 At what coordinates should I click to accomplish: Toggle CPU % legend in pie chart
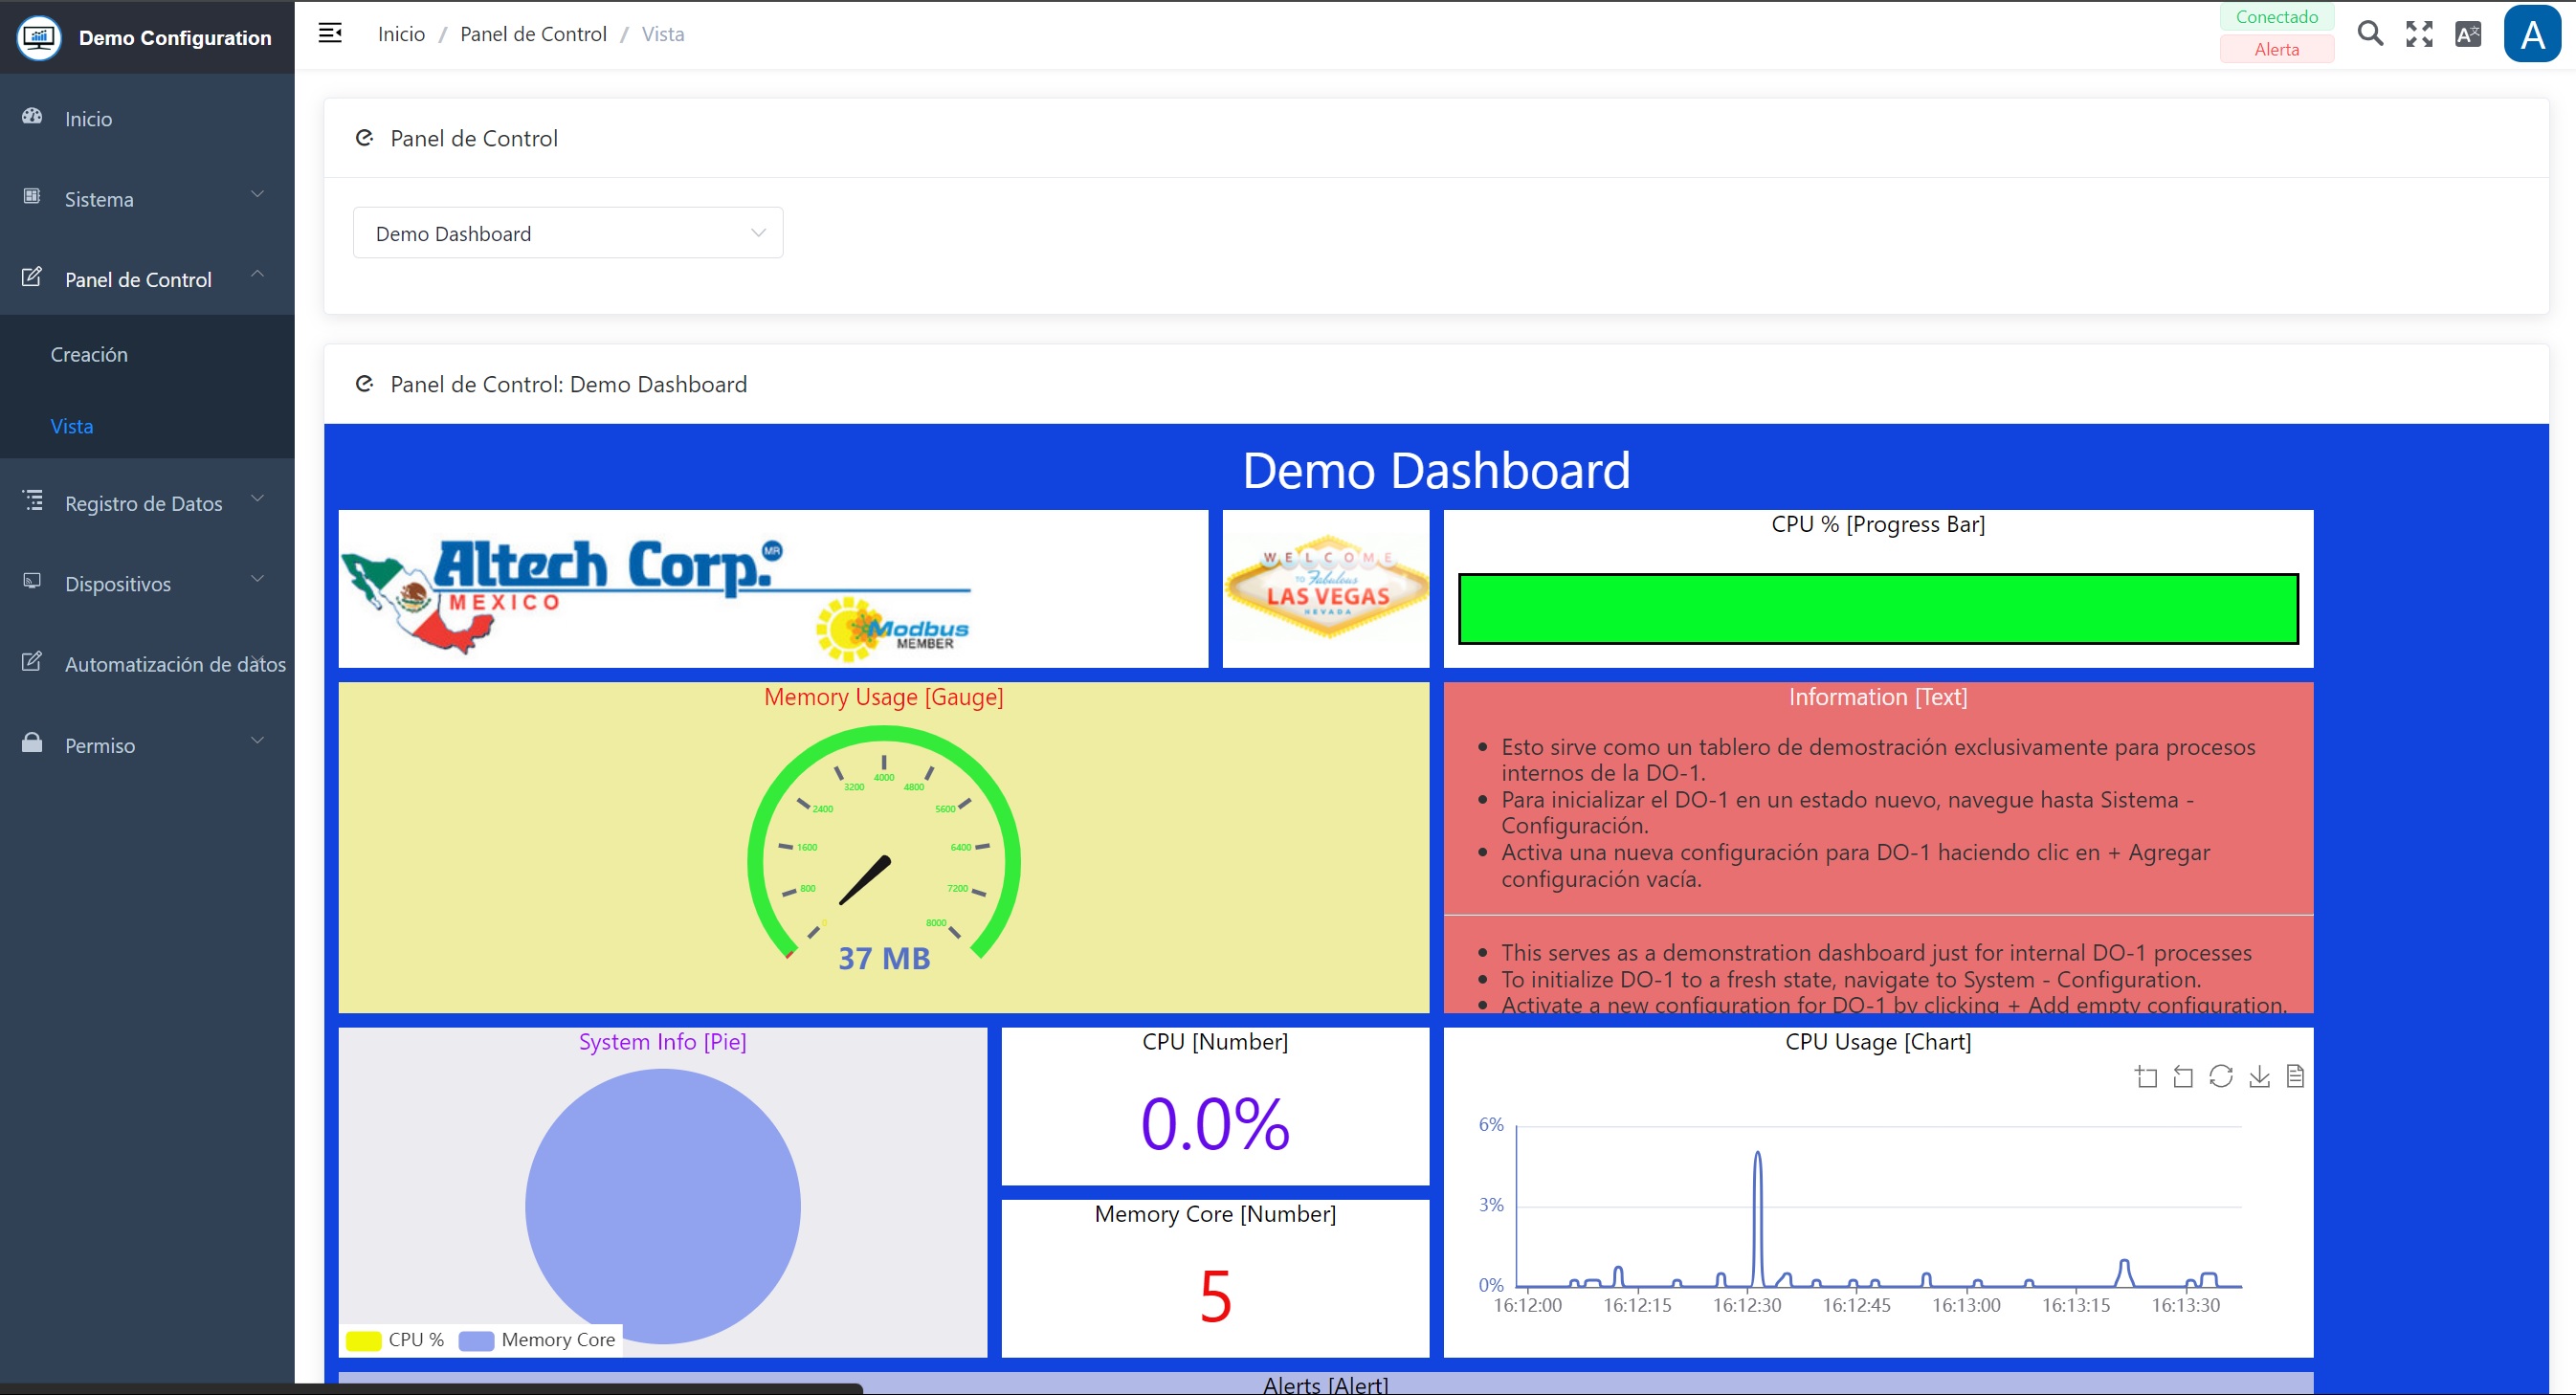click(395, 1340)
